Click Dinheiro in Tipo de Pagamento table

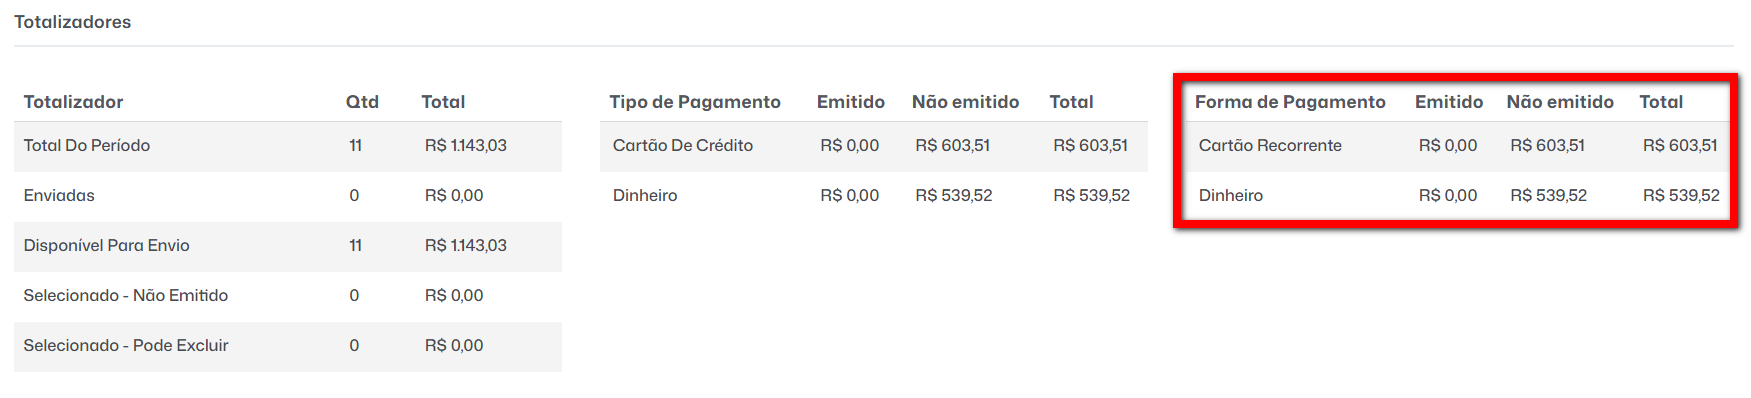click(645, 196)
